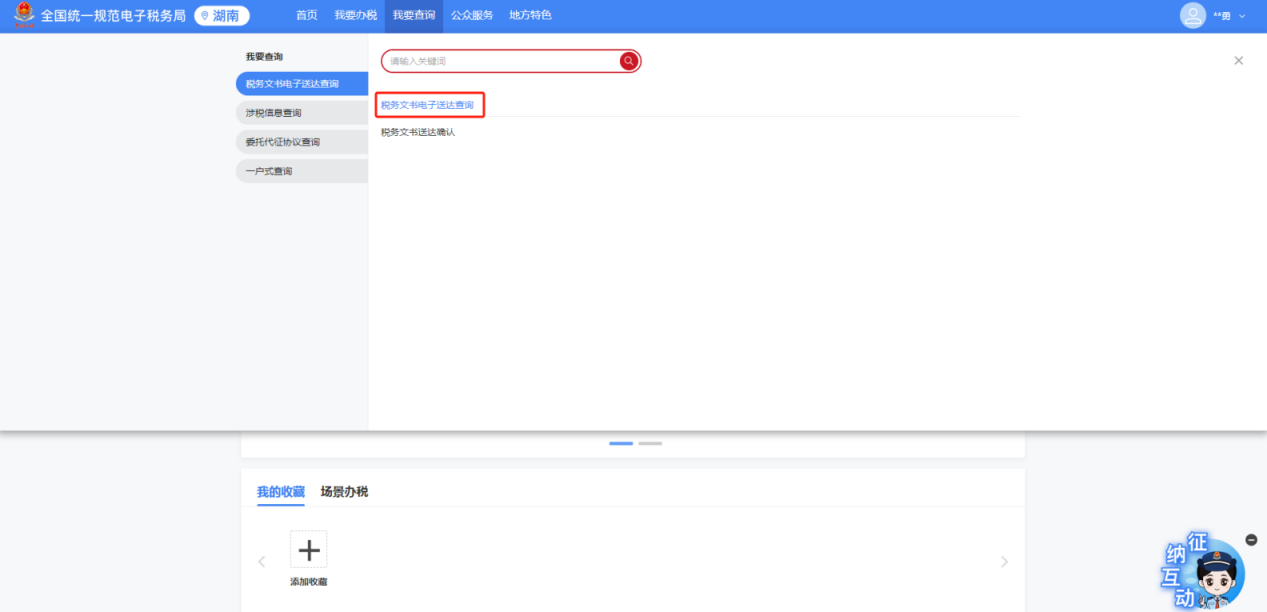The height and width of the screenshot is (612, 1267).
Task: Select 涉税信息查询 in sidebar
Action: 300,113
